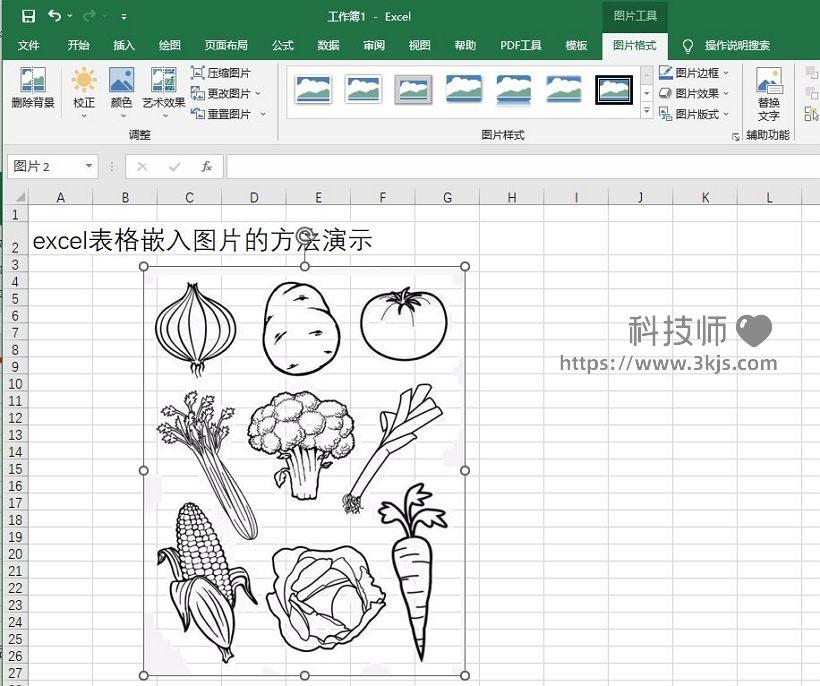This screenshot has width=820, height=686.
Task: Expand the 重置图片 dropdown arrow
Action: click(x=263, y=114)
